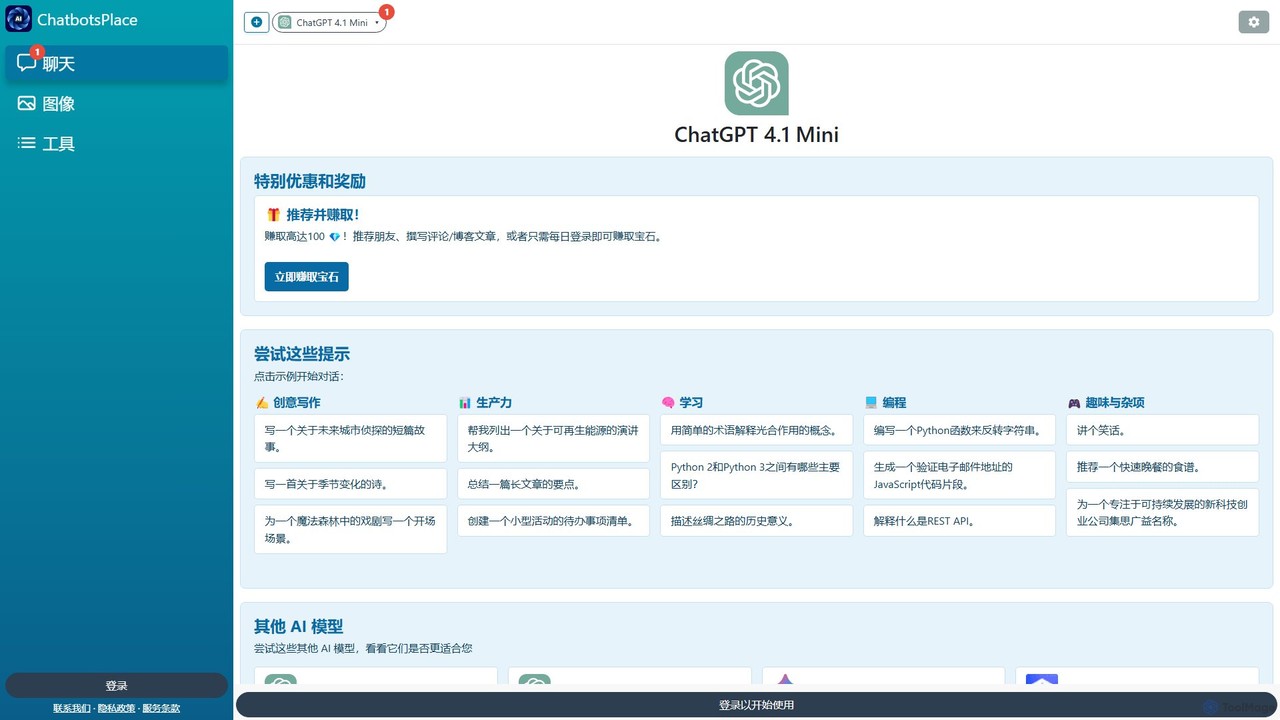This screenshot has height=720, width=1280.
Task: Open the 工具 tools section
Action: [116, 144]
